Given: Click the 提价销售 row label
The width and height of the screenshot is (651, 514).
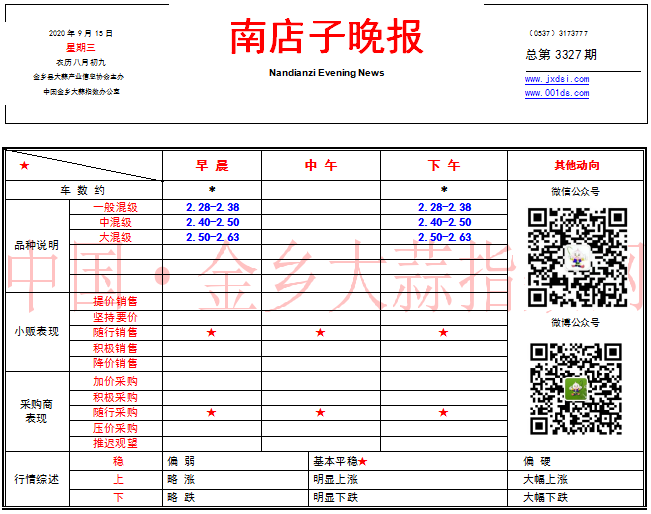Looking at the screenshot, I should pyautogui.click(x=115, y=301).
